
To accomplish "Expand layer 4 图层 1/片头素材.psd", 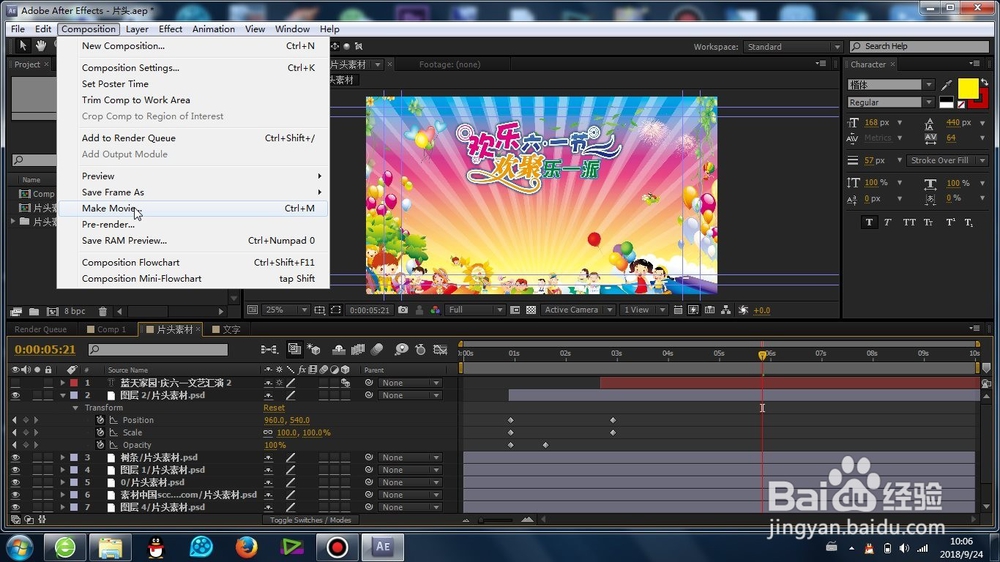I will (62, 470).
